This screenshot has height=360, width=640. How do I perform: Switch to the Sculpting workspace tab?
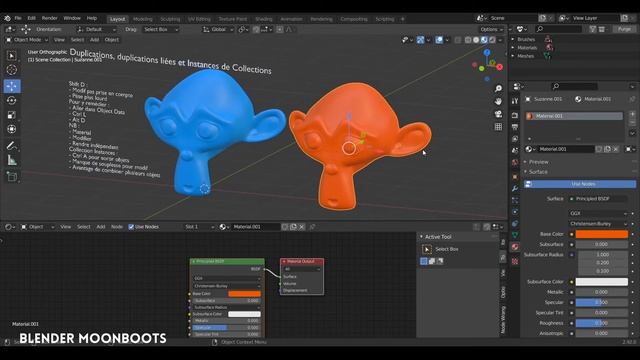pos(170,19)
